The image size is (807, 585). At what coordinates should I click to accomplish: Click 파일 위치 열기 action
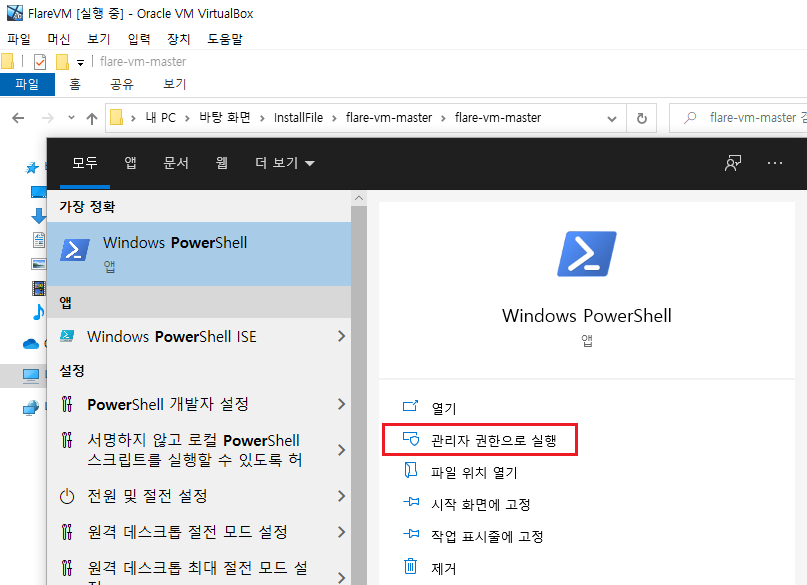coord(474,472)
